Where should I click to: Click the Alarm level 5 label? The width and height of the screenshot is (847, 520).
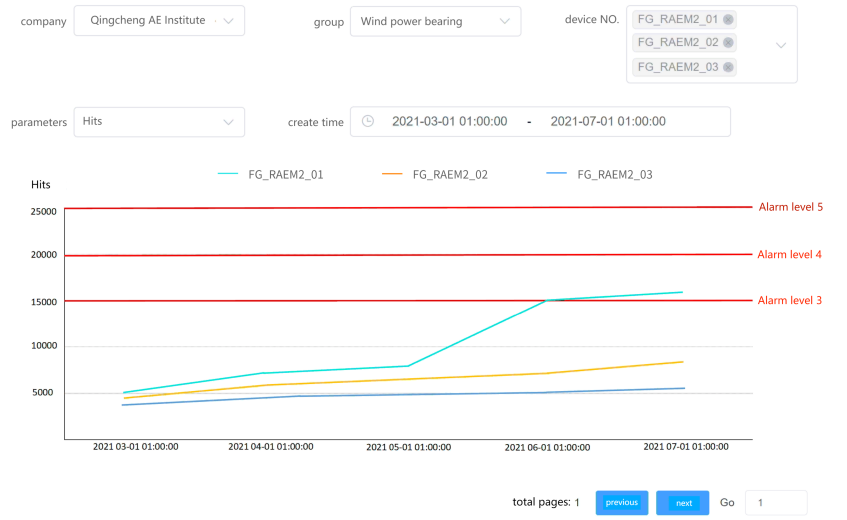791,207
